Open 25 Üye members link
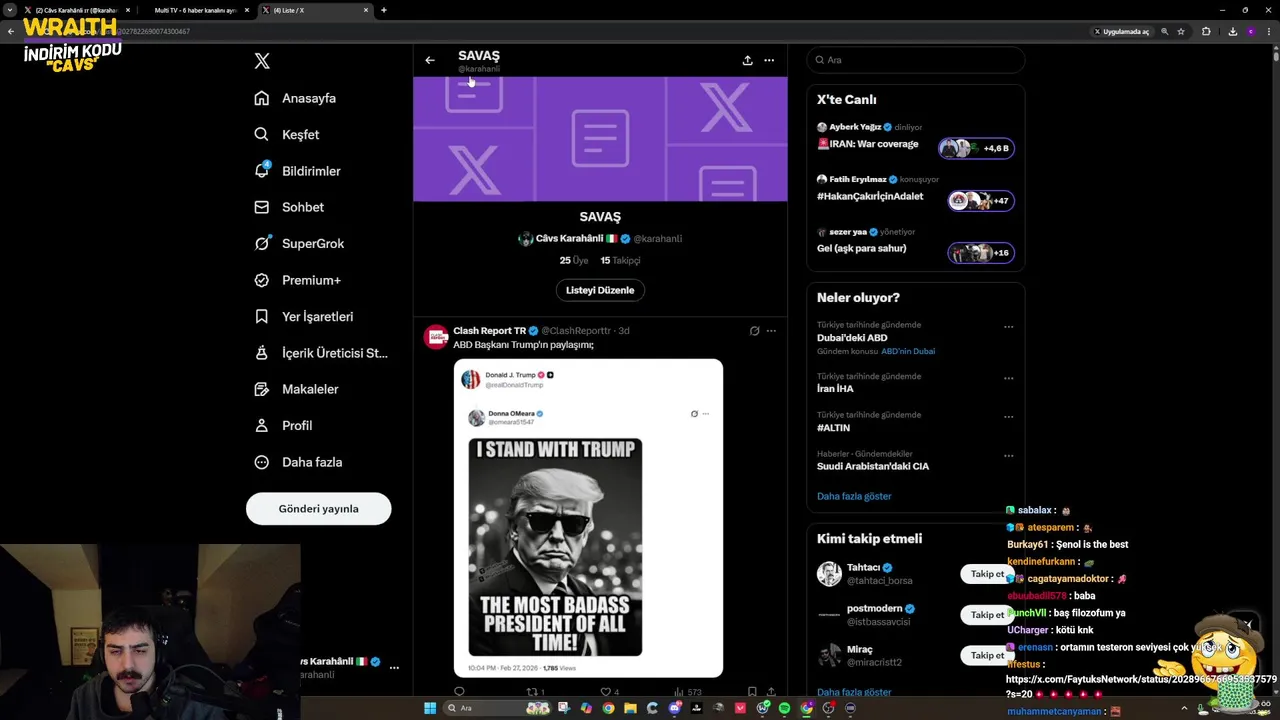The width and height of the screenshot is (1280, 720). click(573, 260)
